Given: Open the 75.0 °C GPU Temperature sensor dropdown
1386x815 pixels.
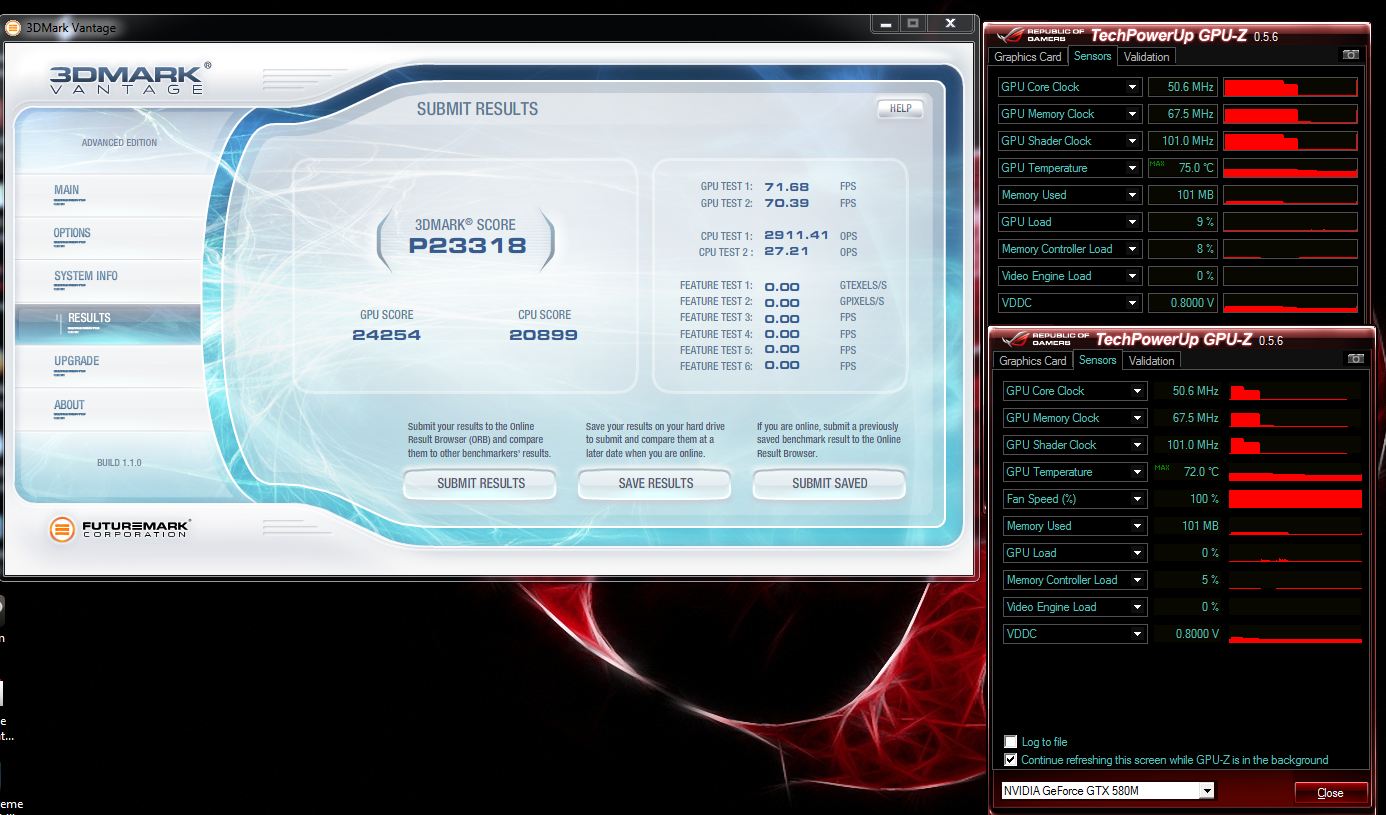Looking at the screenshot, I should pos(1132,168).
